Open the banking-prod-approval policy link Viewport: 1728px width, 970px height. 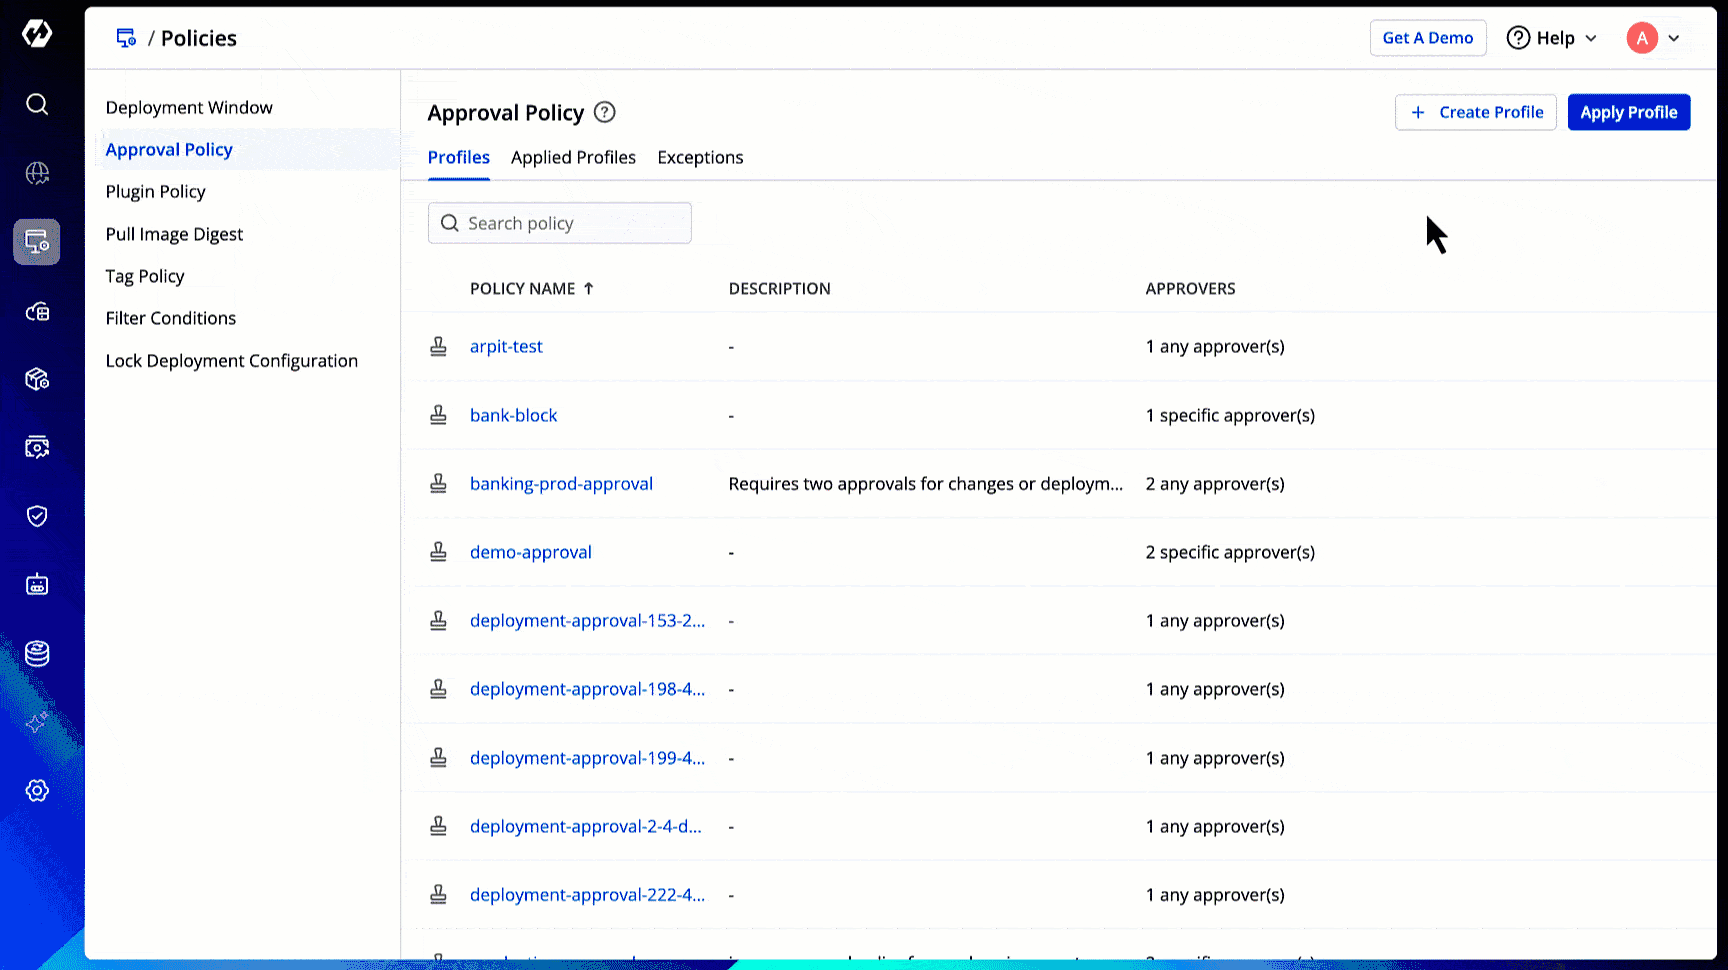(x=561, y=484)
